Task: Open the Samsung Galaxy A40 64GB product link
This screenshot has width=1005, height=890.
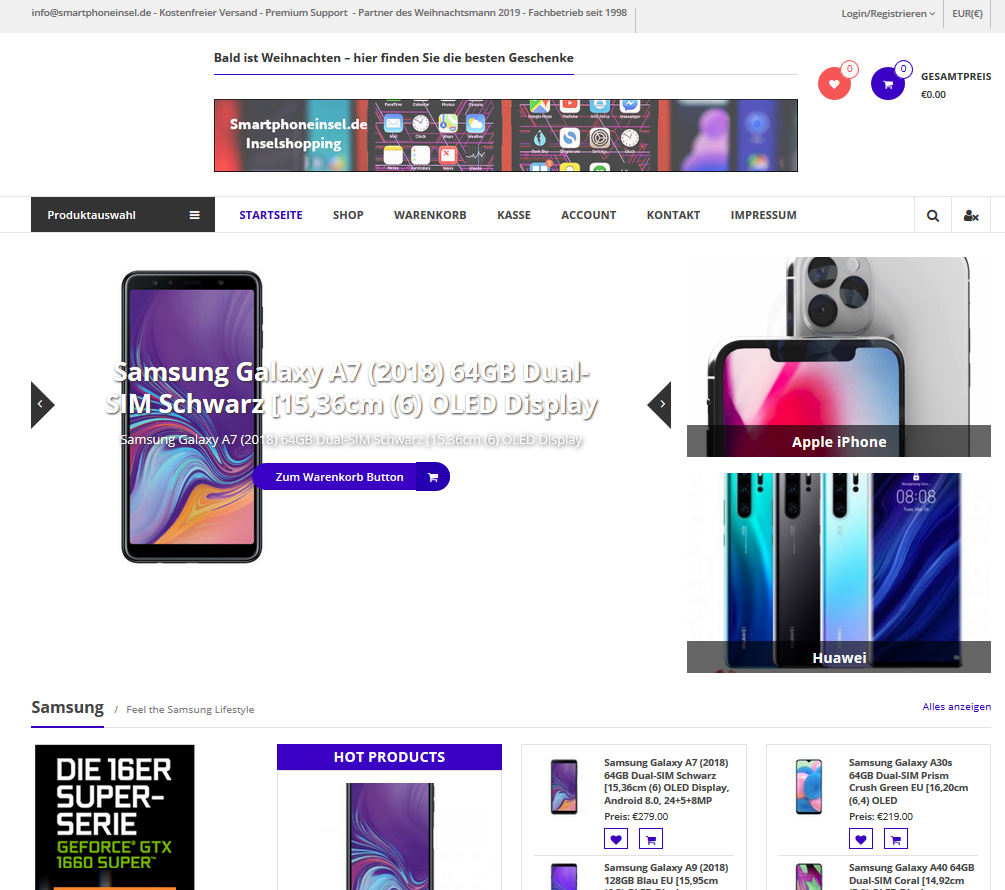Action: (911, 875)
